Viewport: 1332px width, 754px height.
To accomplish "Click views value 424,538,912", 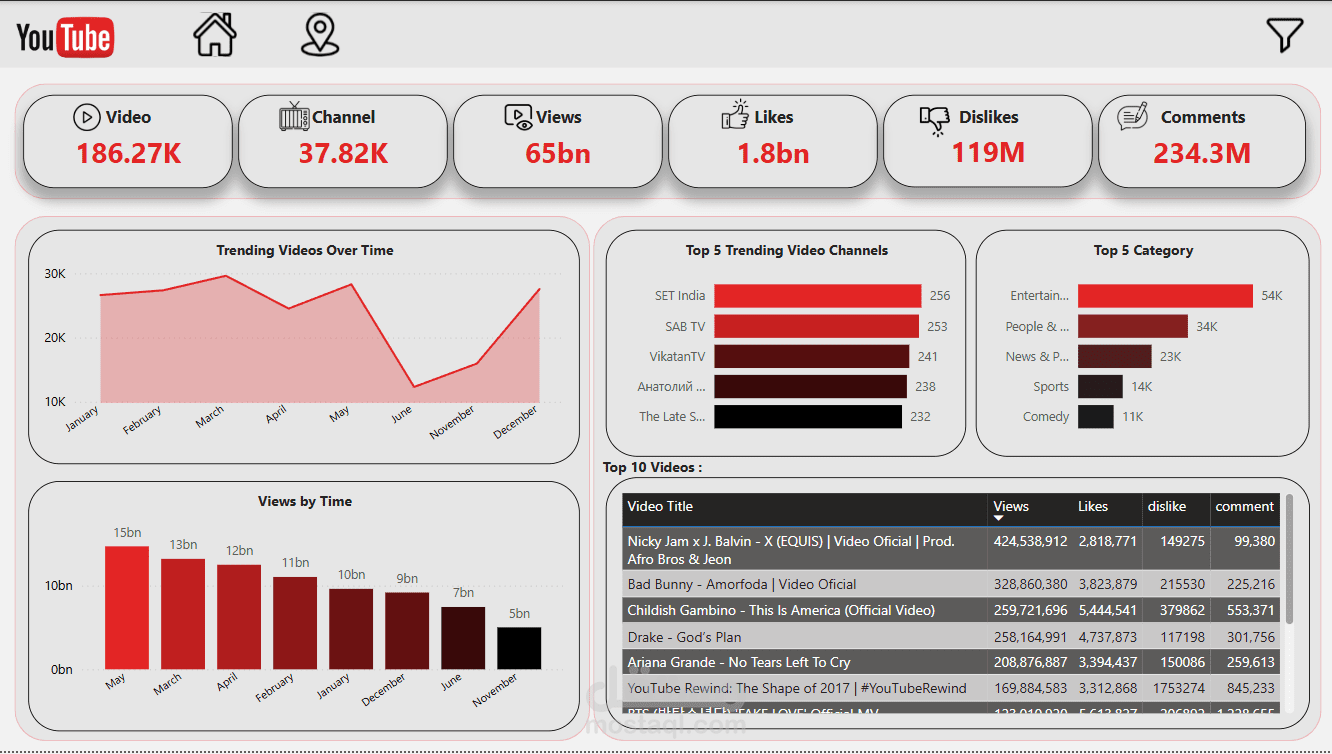I will coord(1030,541).
